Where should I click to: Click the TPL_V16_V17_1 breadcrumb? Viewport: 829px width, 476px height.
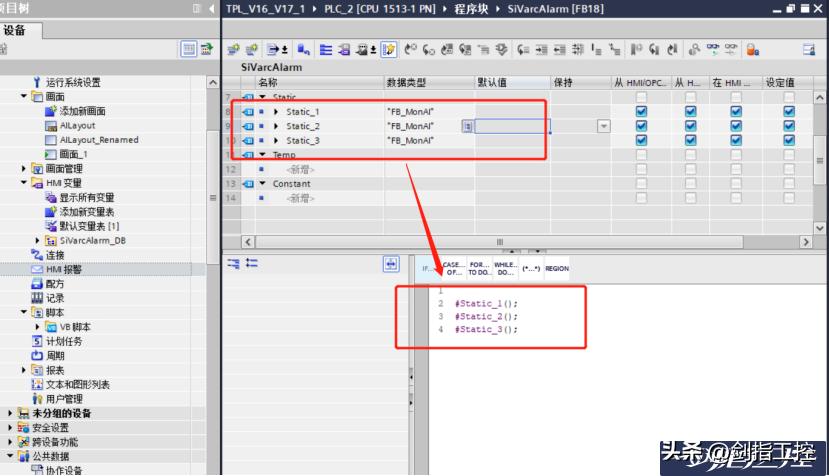click(x=265, y=8)
